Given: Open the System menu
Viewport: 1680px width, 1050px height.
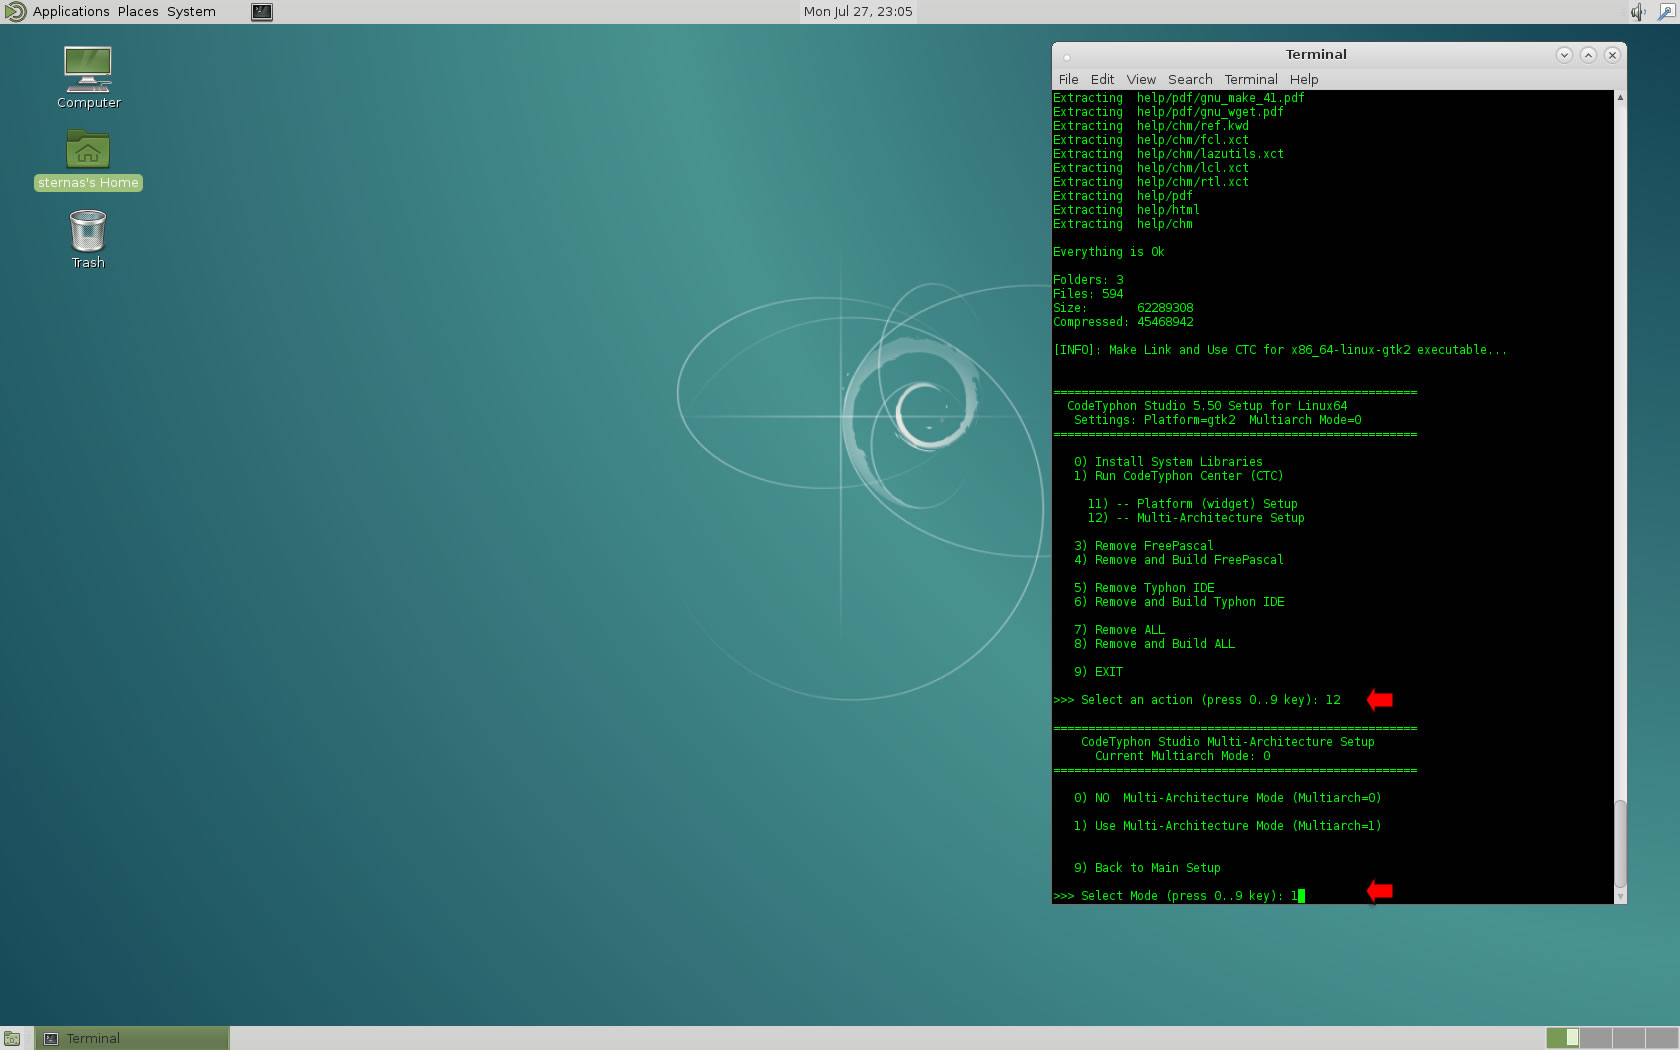Looking at the screenshot, I should pos(191,12).
